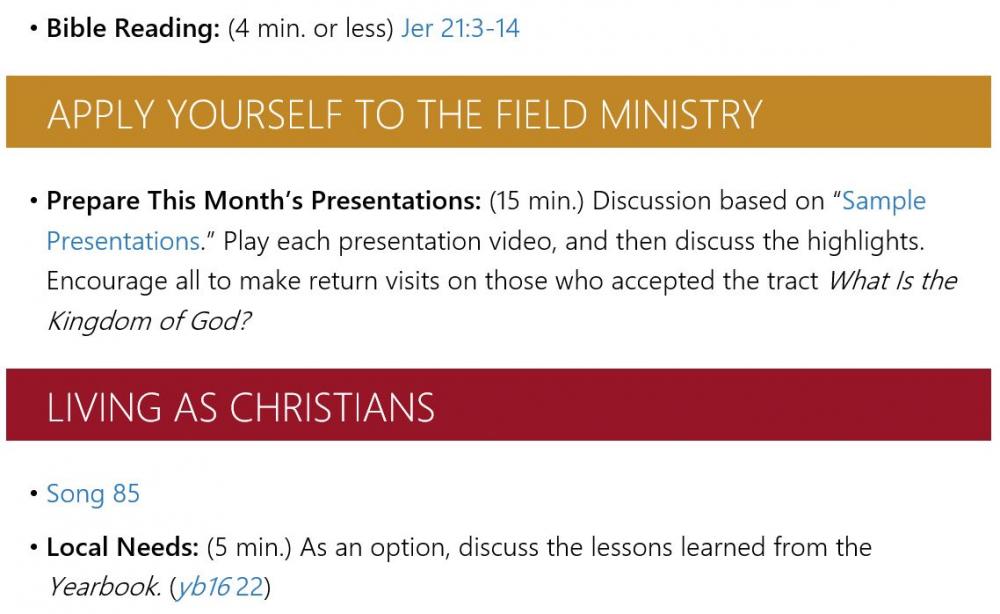The width and height of the screenshot is (1000, 614).
Task: Open the Song 85 link
Action: 93,494
